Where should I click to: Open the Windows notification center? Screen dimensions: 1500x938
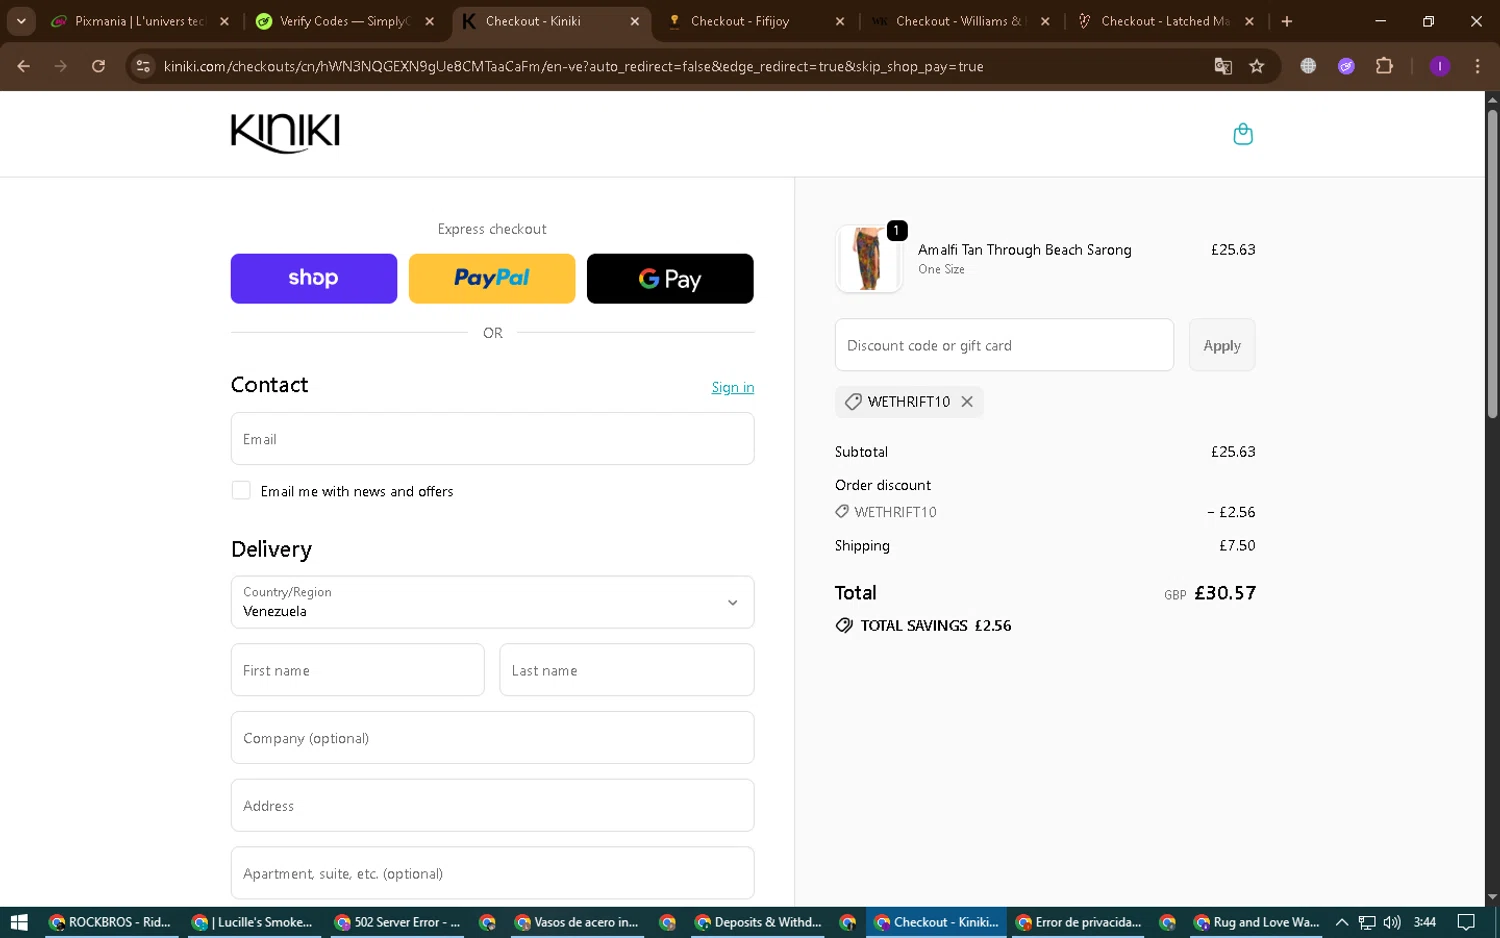tap(1466, 922)
